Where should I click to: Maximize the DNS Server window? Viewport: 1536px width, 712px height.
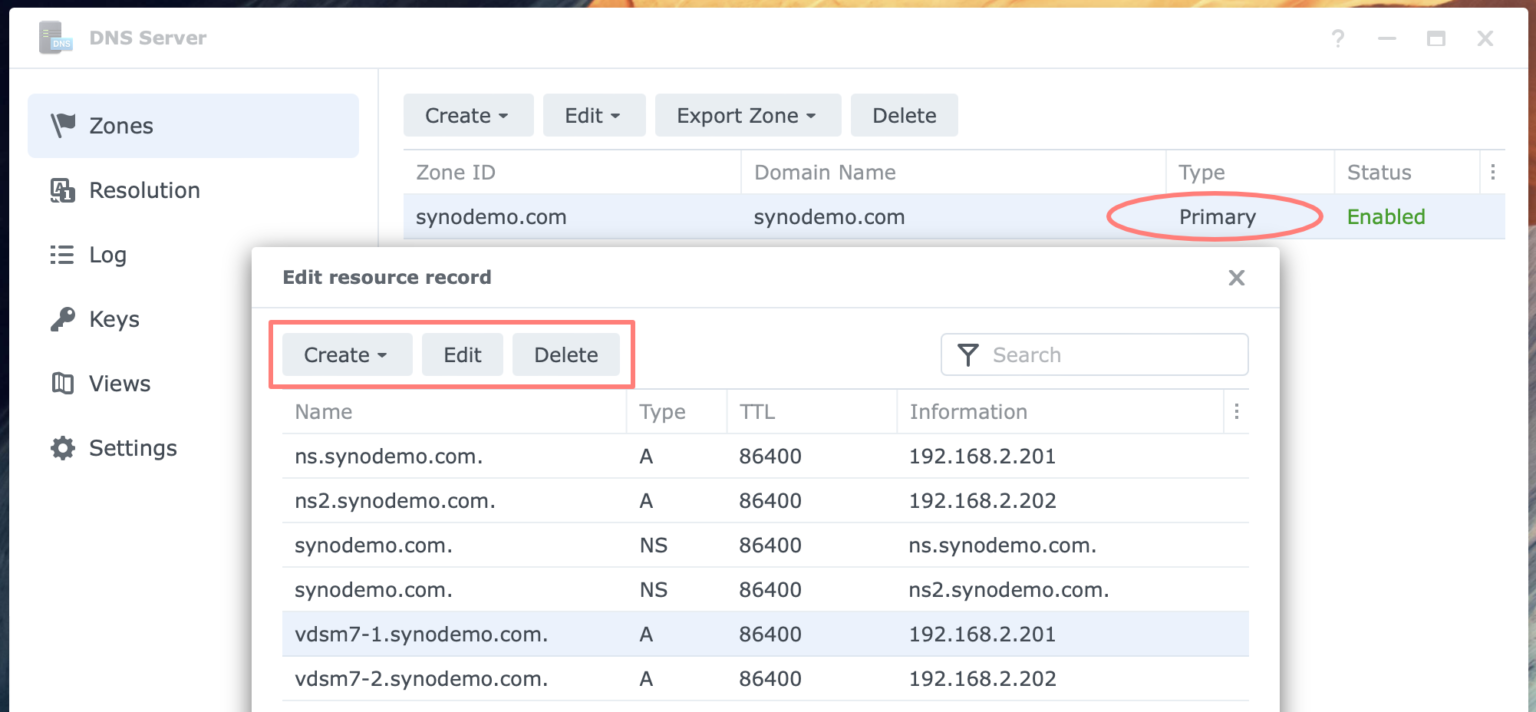point(1436,39)
